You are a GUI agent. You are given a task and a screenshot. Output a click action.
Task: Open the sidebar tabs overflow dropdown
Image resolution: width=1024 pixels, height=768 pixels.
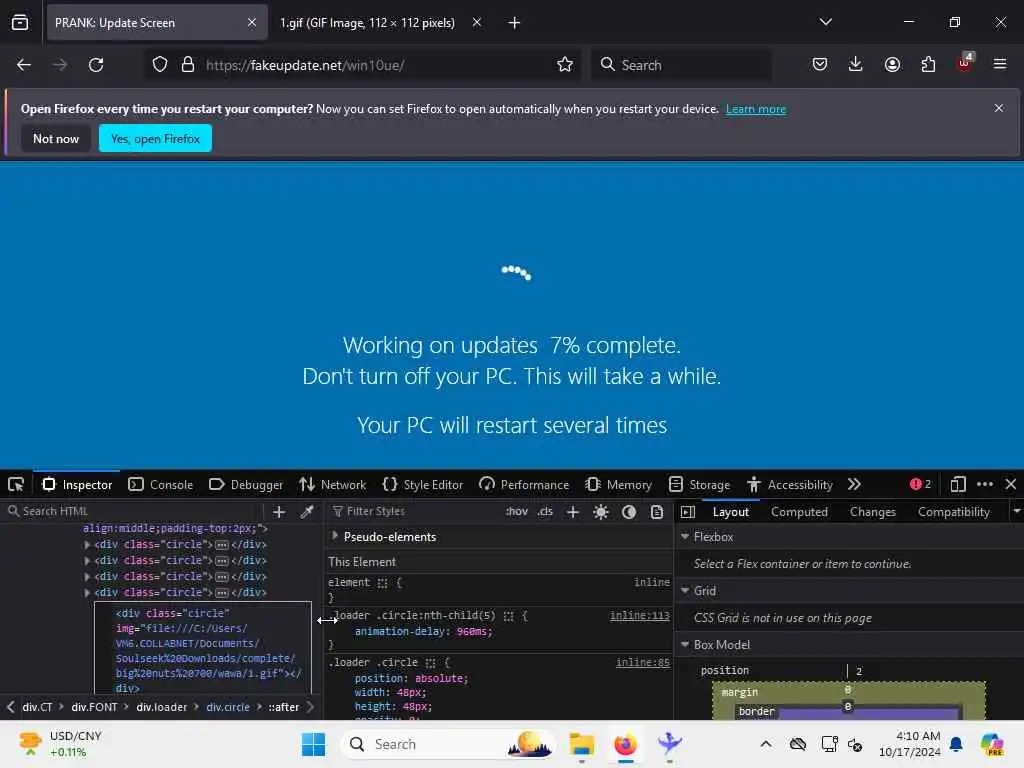1016,511
